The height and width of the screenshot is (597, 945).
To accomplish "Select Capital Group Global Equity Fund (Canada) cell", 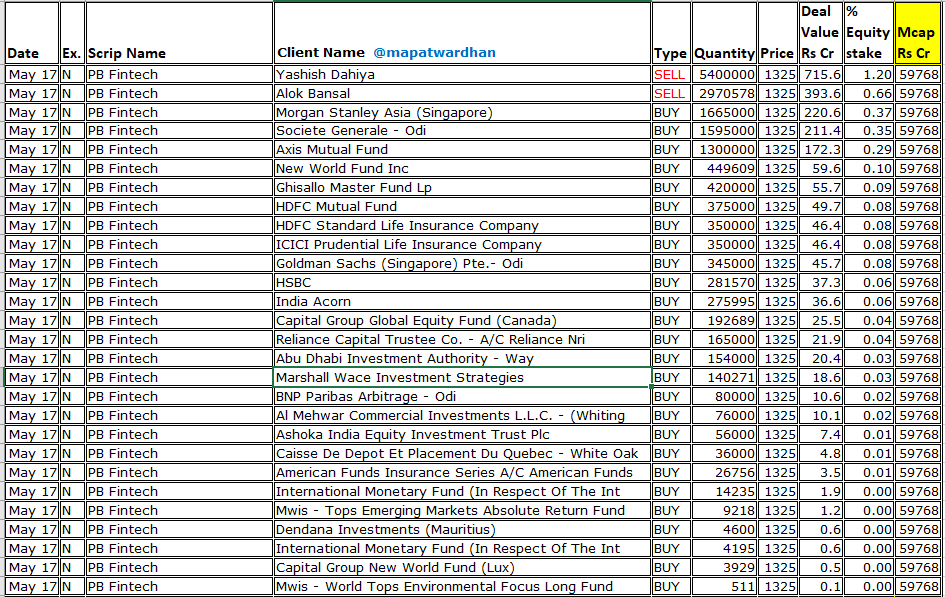I will click(x=462, y=320).
